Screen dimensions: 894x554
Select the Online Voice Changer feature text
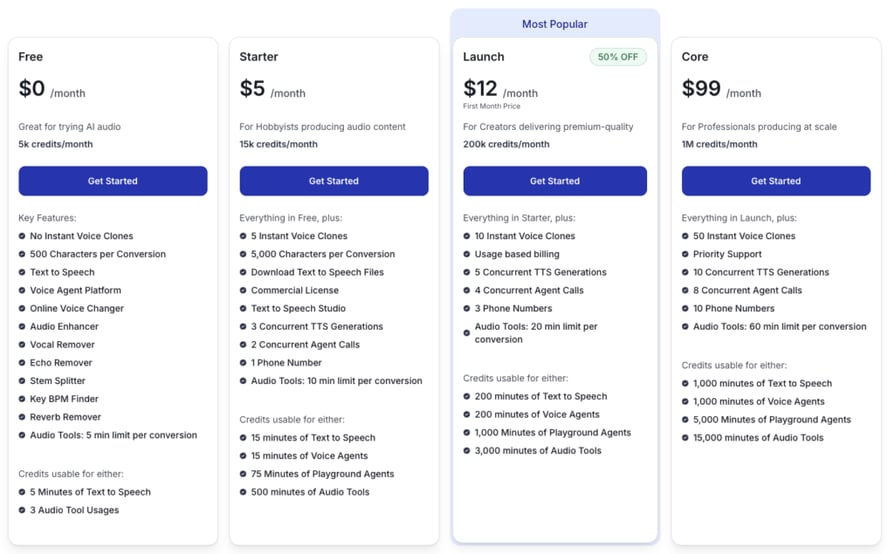pos(76,308)
